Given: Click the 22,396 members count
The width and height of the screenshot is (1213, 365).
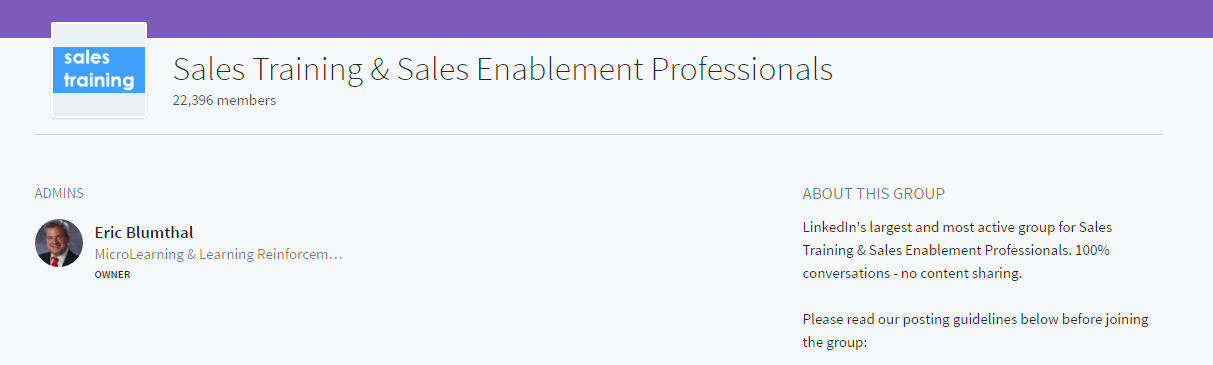Looking at the screenshot, I should [224, 100].
